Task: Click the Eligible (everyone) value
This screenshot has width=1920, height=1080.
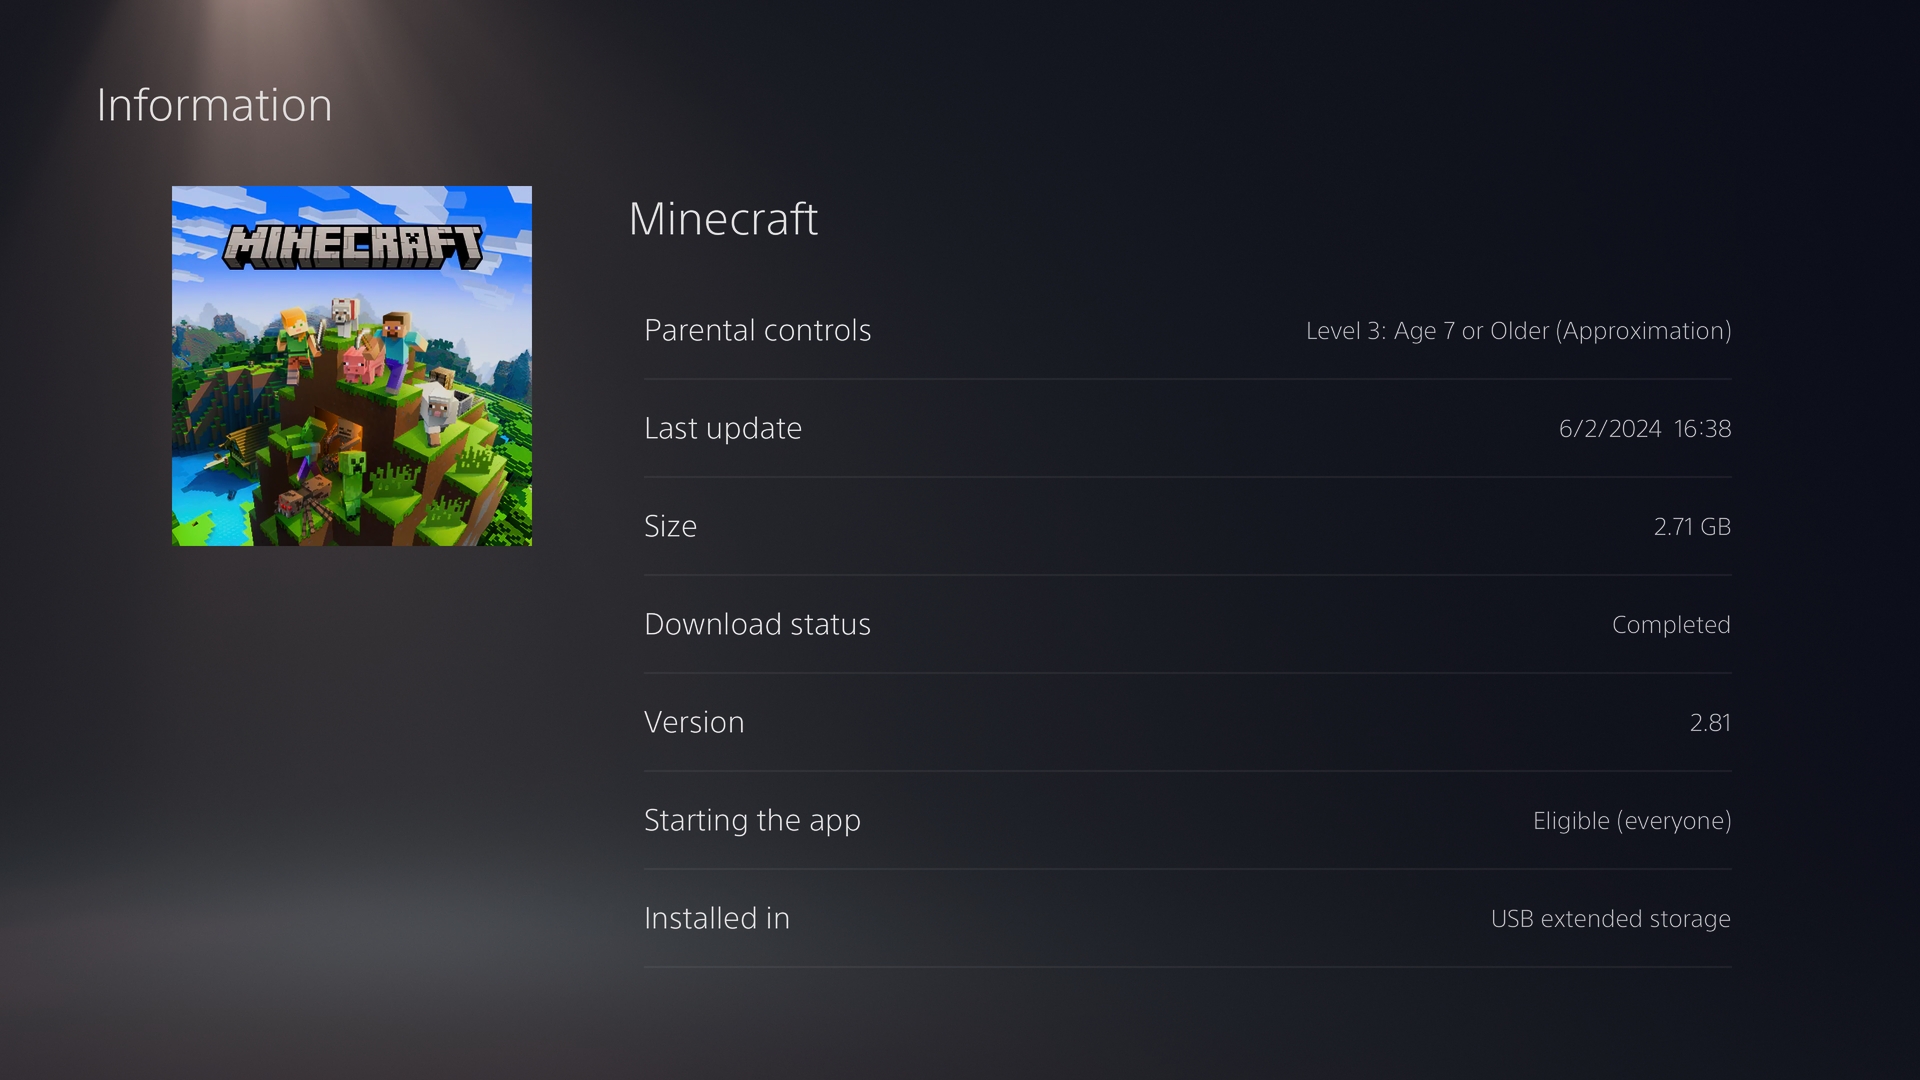Action: point(1631,821)
